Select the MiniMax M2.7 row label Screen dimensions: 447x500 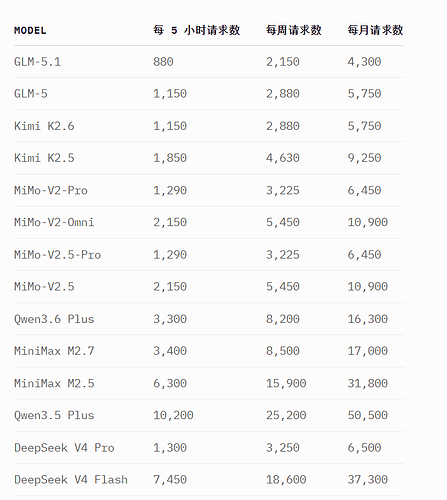pyautogui.click(x=54, y=351)
